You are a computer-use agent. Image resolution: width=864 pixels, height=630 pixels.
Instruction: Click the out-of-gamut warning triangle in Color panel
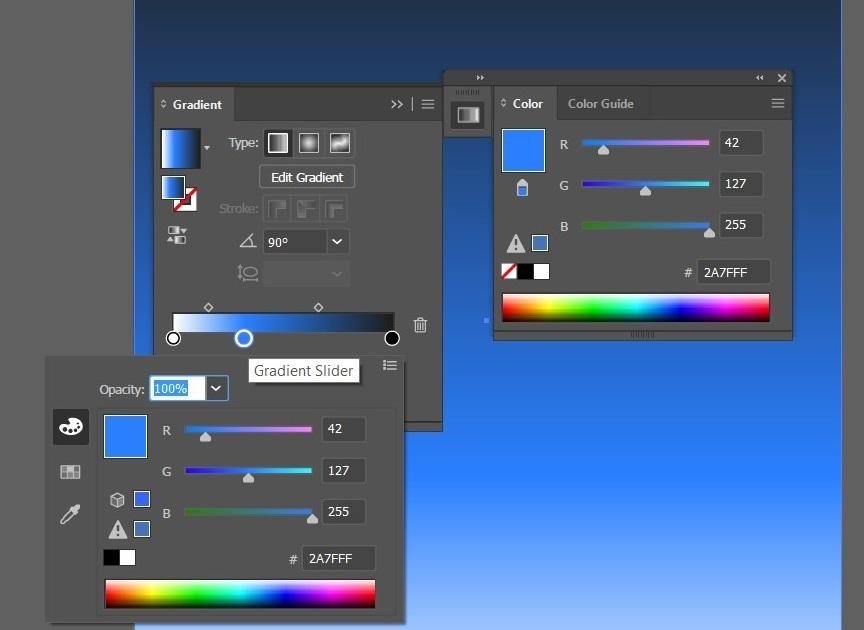(516, 243)
